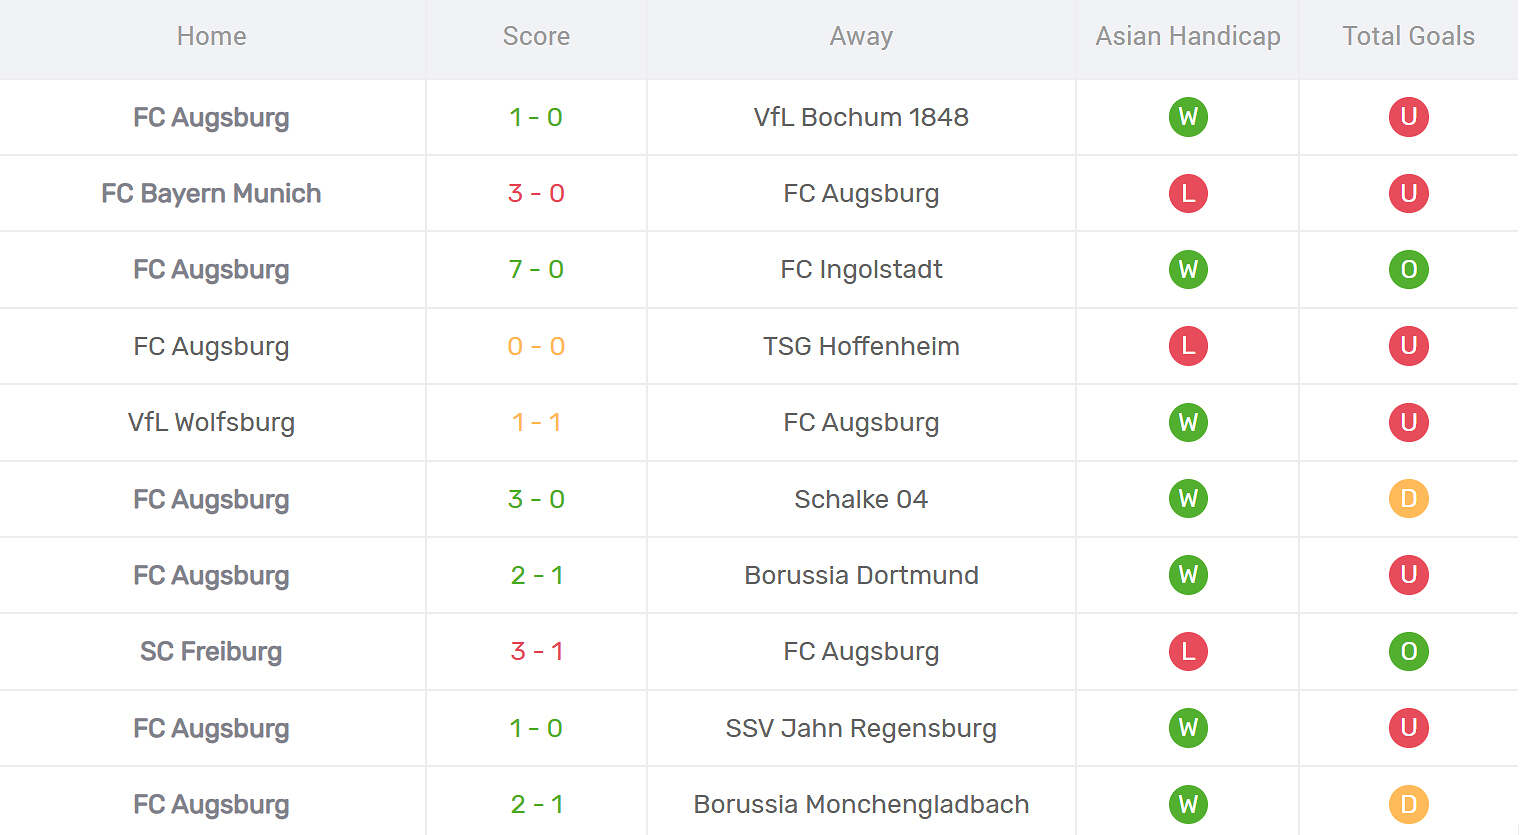This screenshot has width=1521, height=835.
Task: Select the Total Goals column header
Action: click(1408, 36)
